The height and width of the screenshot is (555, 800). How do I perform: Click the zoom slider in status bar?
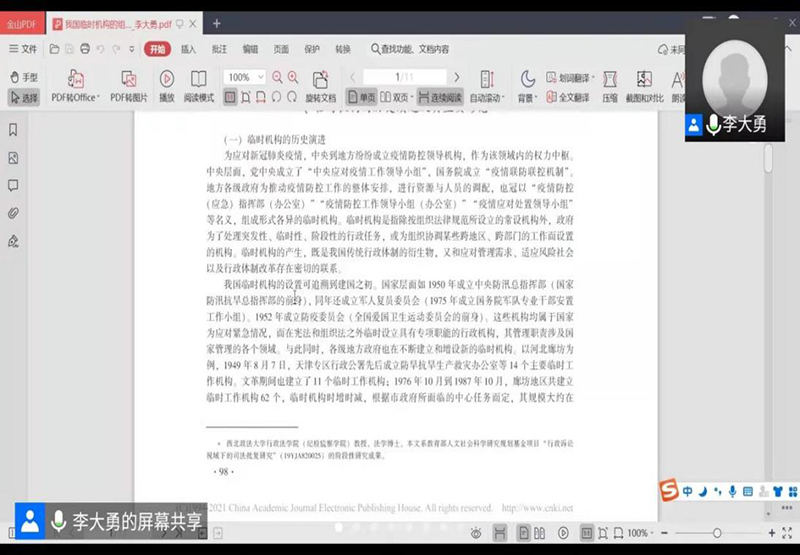click(716, 533)
